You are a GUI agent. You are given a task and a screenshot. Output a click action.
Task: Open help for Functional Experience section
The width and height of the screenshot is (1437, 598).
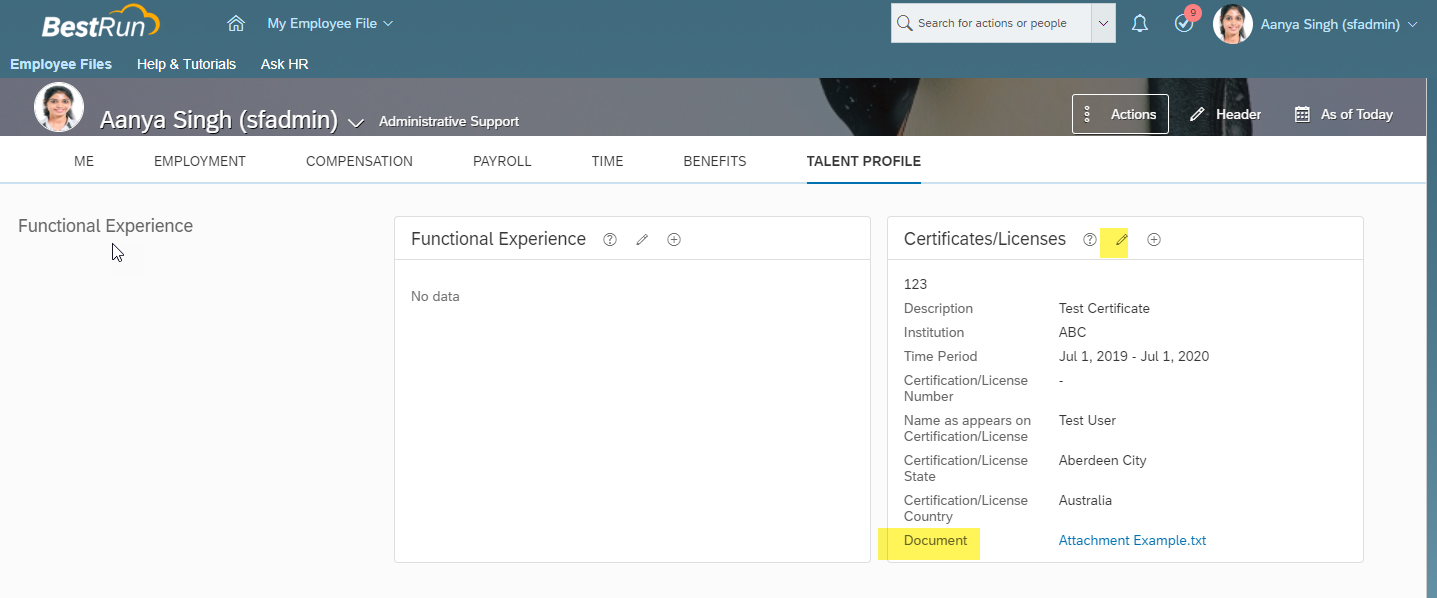[x=610, y=239]
